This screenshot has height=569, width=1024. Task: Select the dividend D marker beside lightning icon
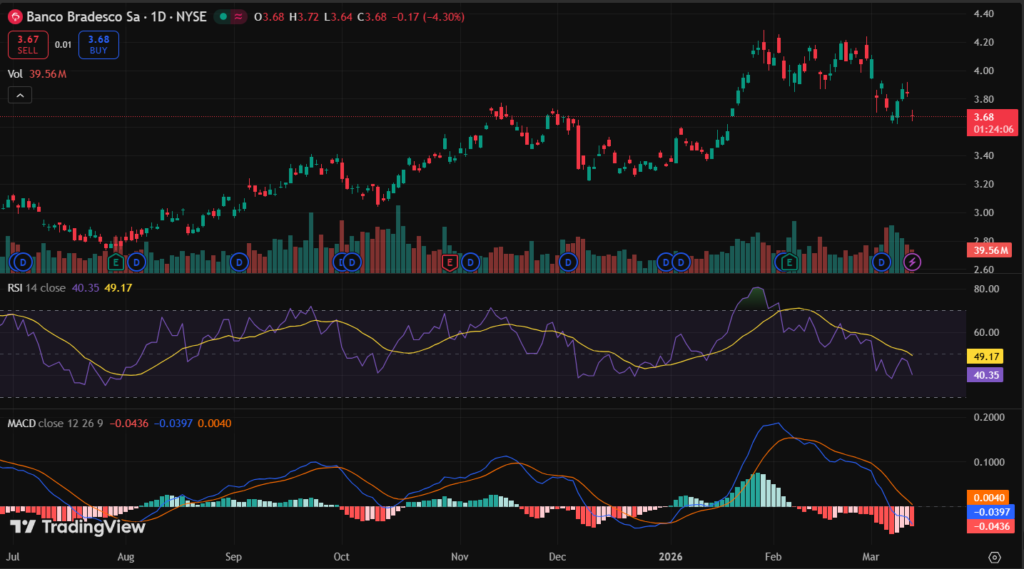coord(882,262)
